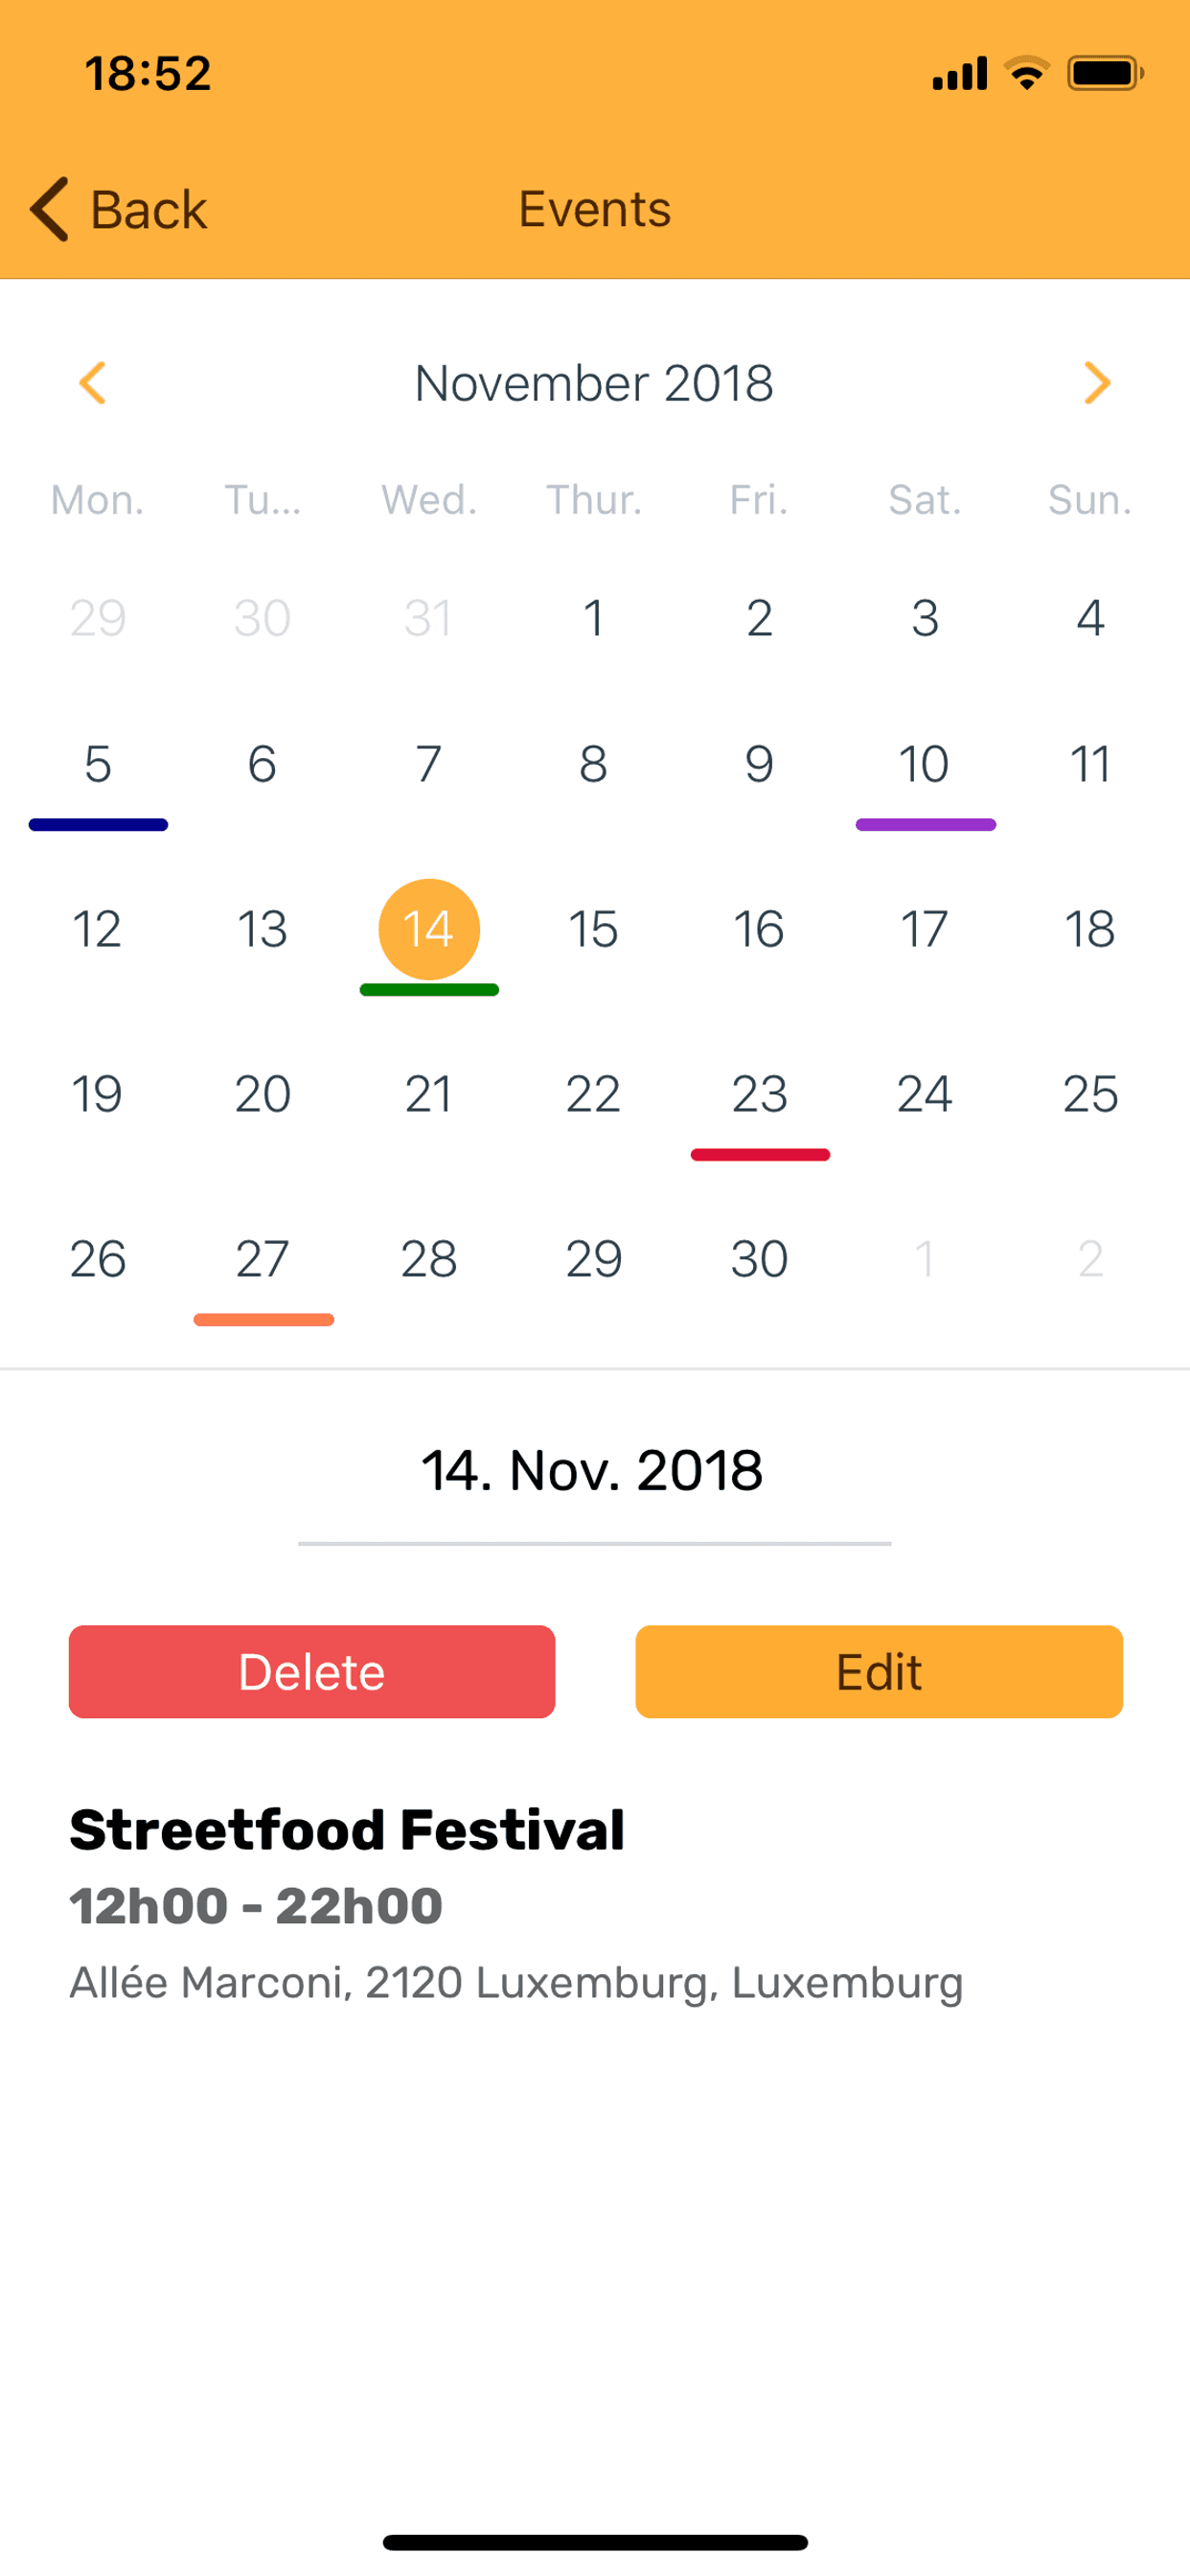This screenshot has width=1190, height=2576.
Task: Advance to next month with right chevron
Action: 1097,383
